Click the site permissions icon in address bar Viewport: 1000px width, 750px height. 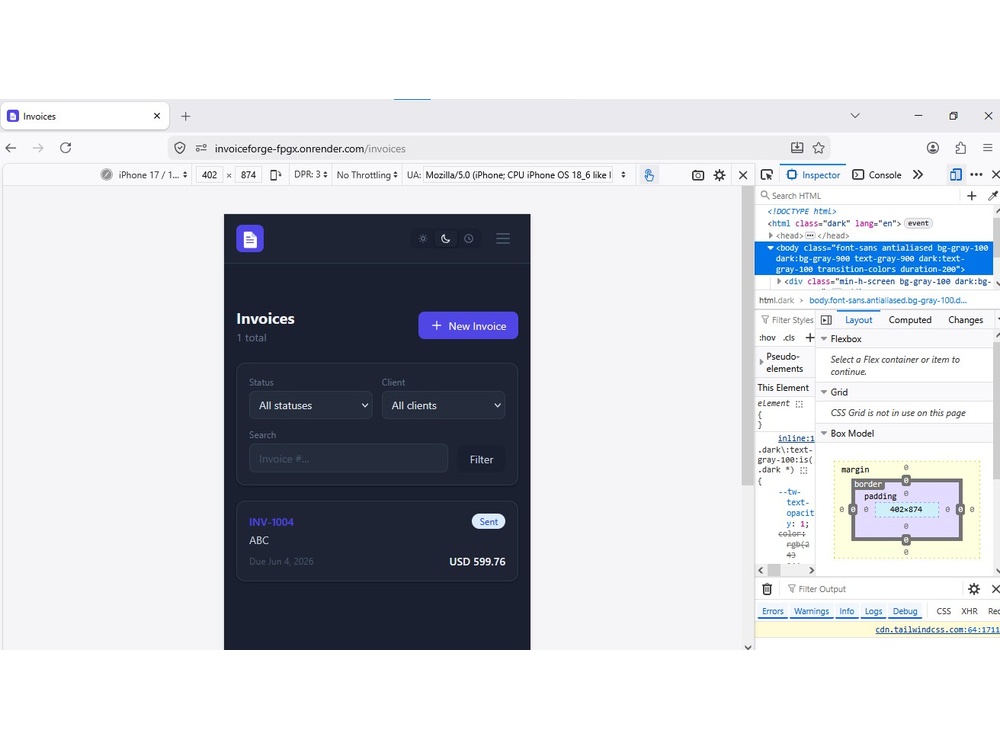coord(201,148)
